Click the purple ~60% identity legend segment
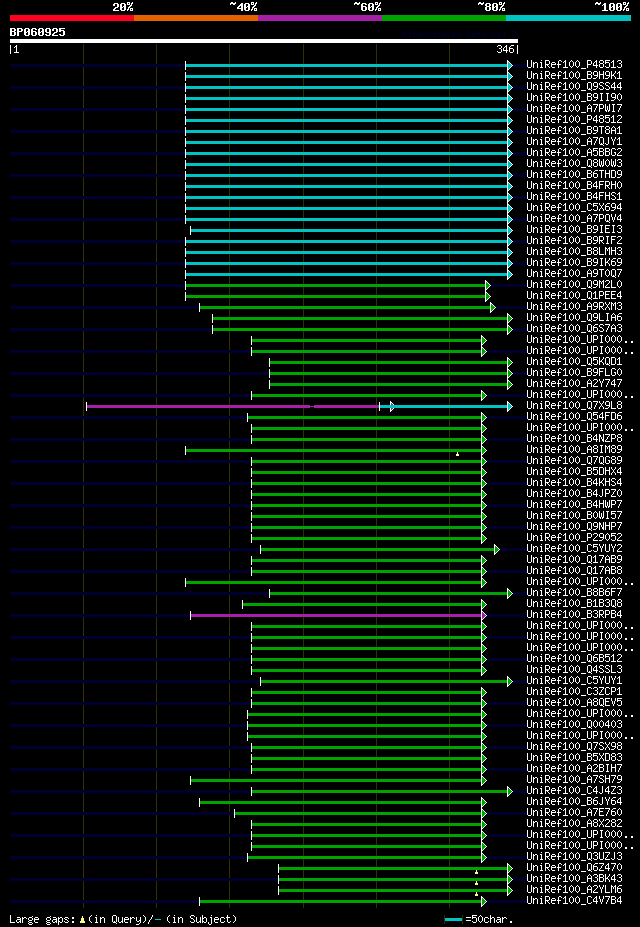The image size is (640, 927). (320, 18)
